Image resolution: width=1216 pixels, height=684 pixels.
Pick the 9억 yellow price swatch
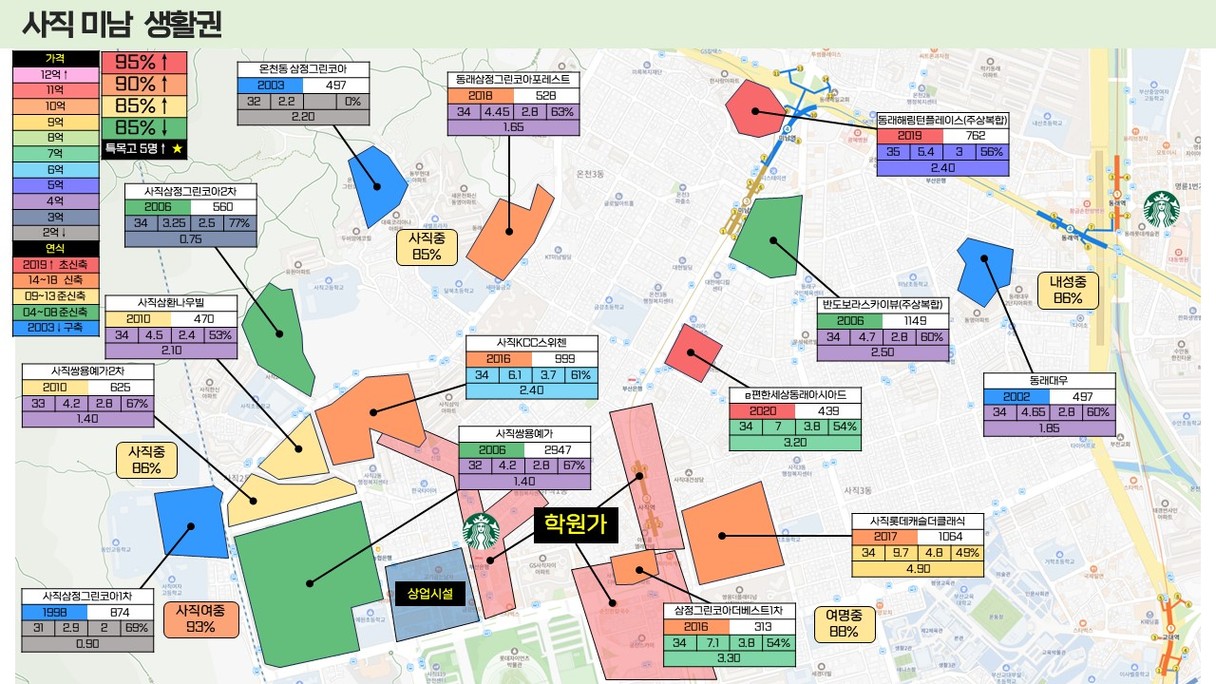(x=54, y=122)
